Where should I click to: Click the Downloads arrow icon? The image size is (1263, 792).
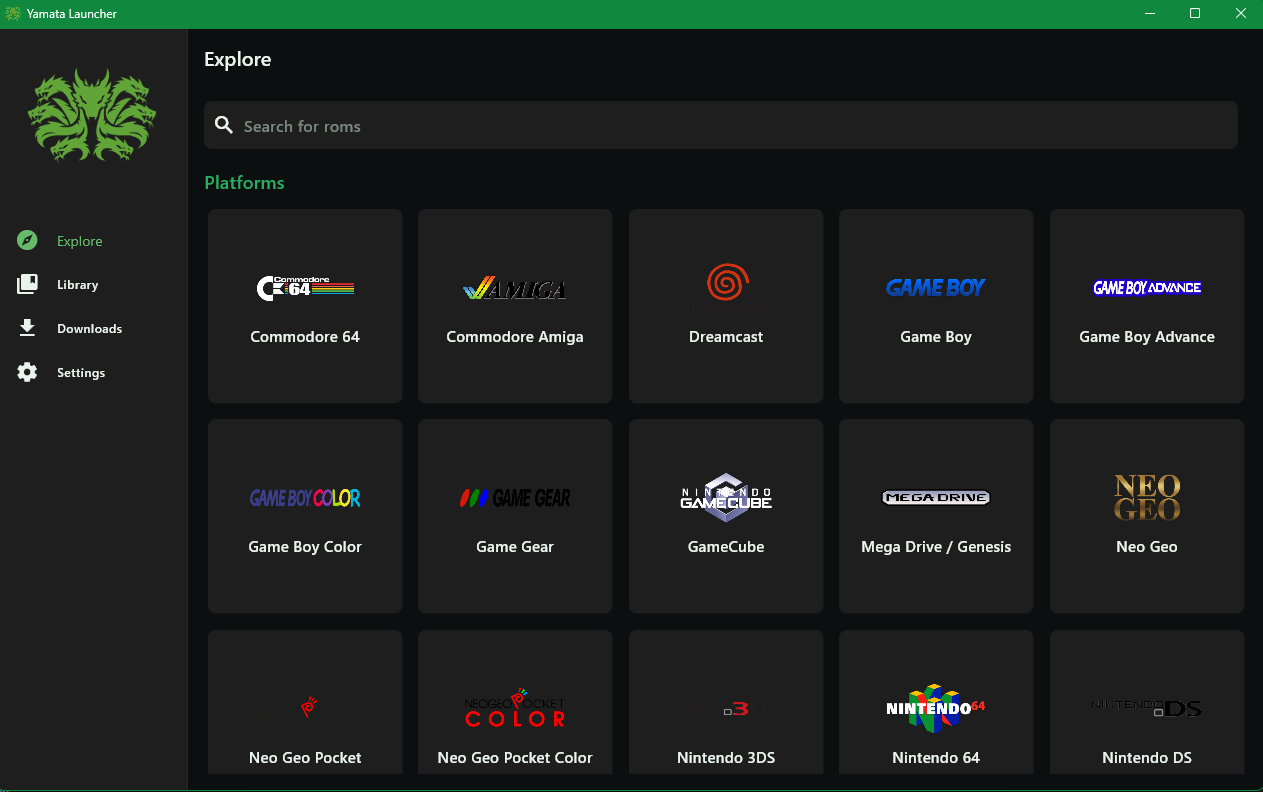click(x=27, y=329)
